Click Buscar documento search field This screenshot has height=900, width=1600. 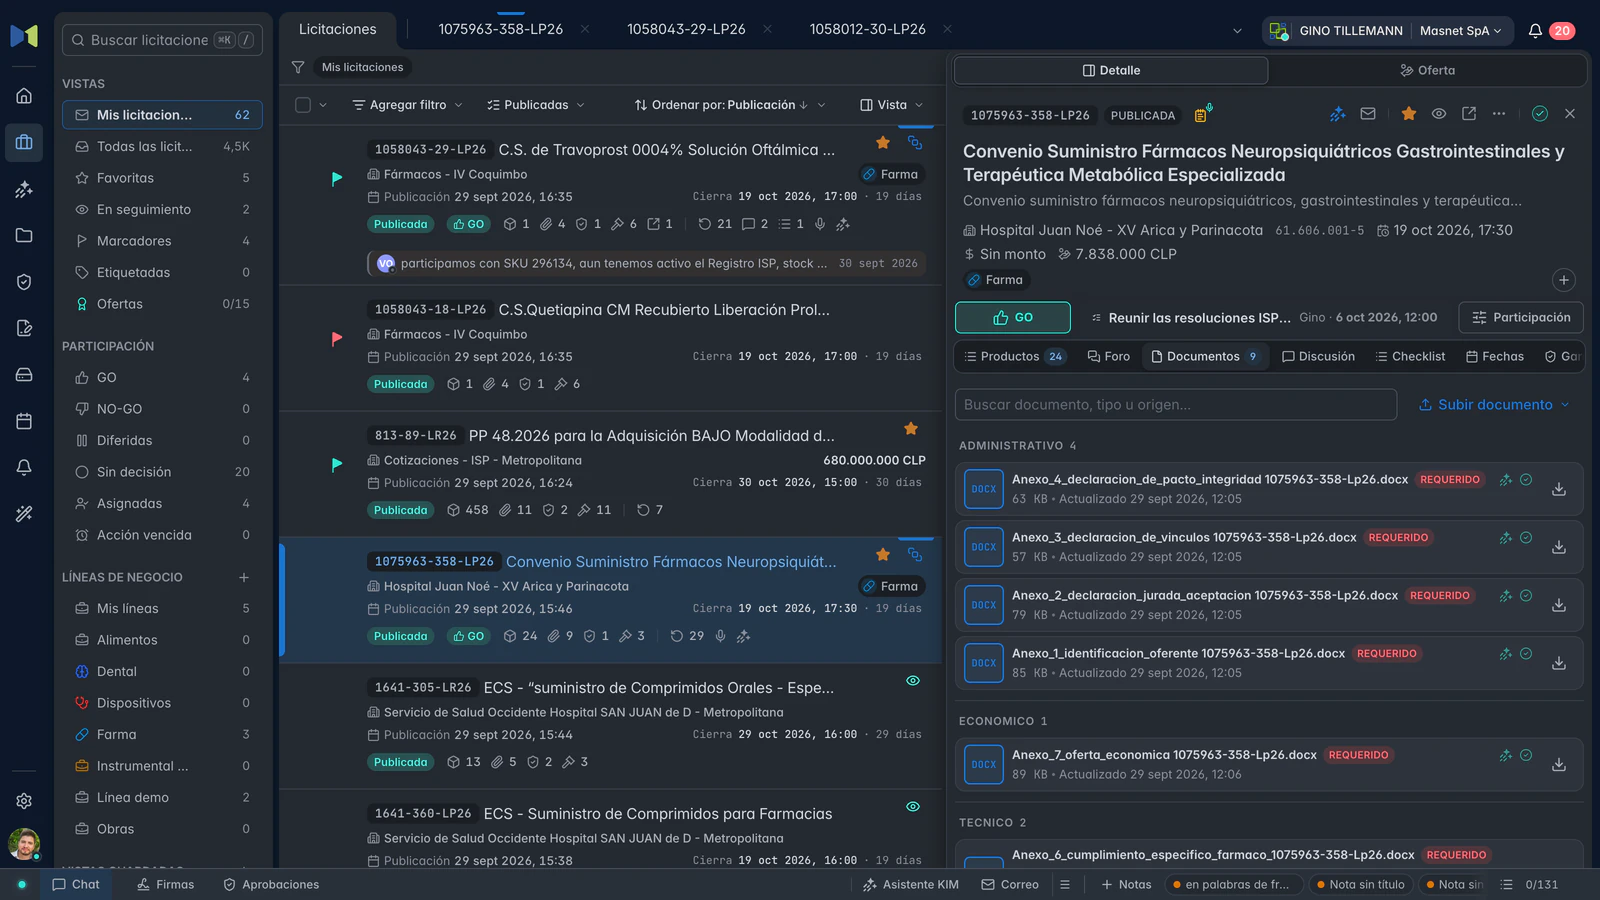click(1176, 405)
